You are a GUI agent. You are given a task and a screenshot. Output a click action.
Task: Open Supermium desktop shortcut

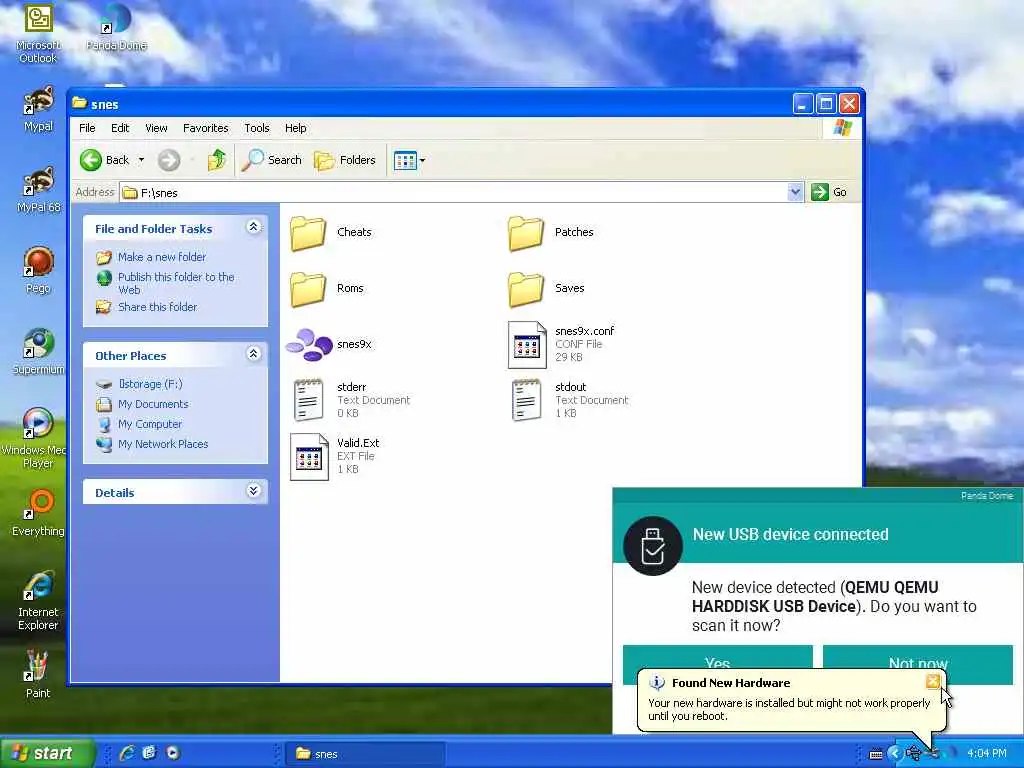(38, 352)
